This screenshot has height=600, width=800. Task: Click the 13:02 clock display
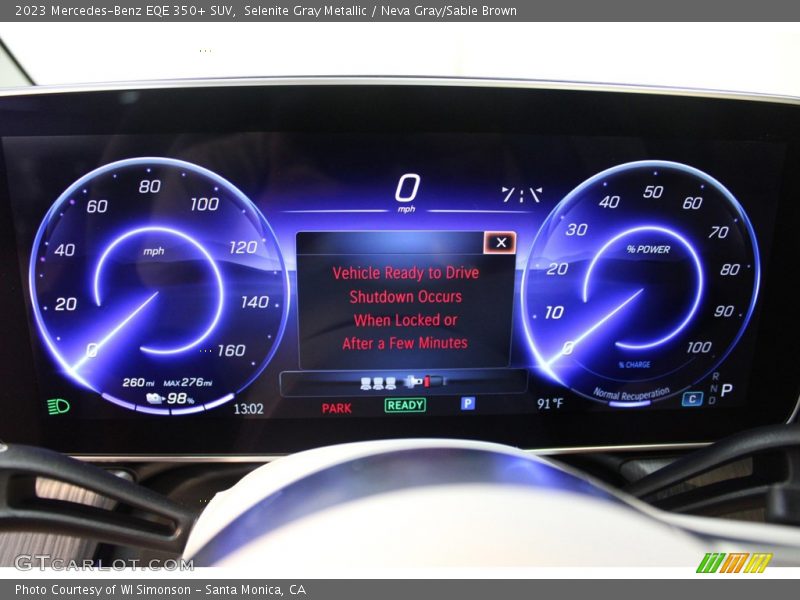pyautogui.click(x=247, y=407)
